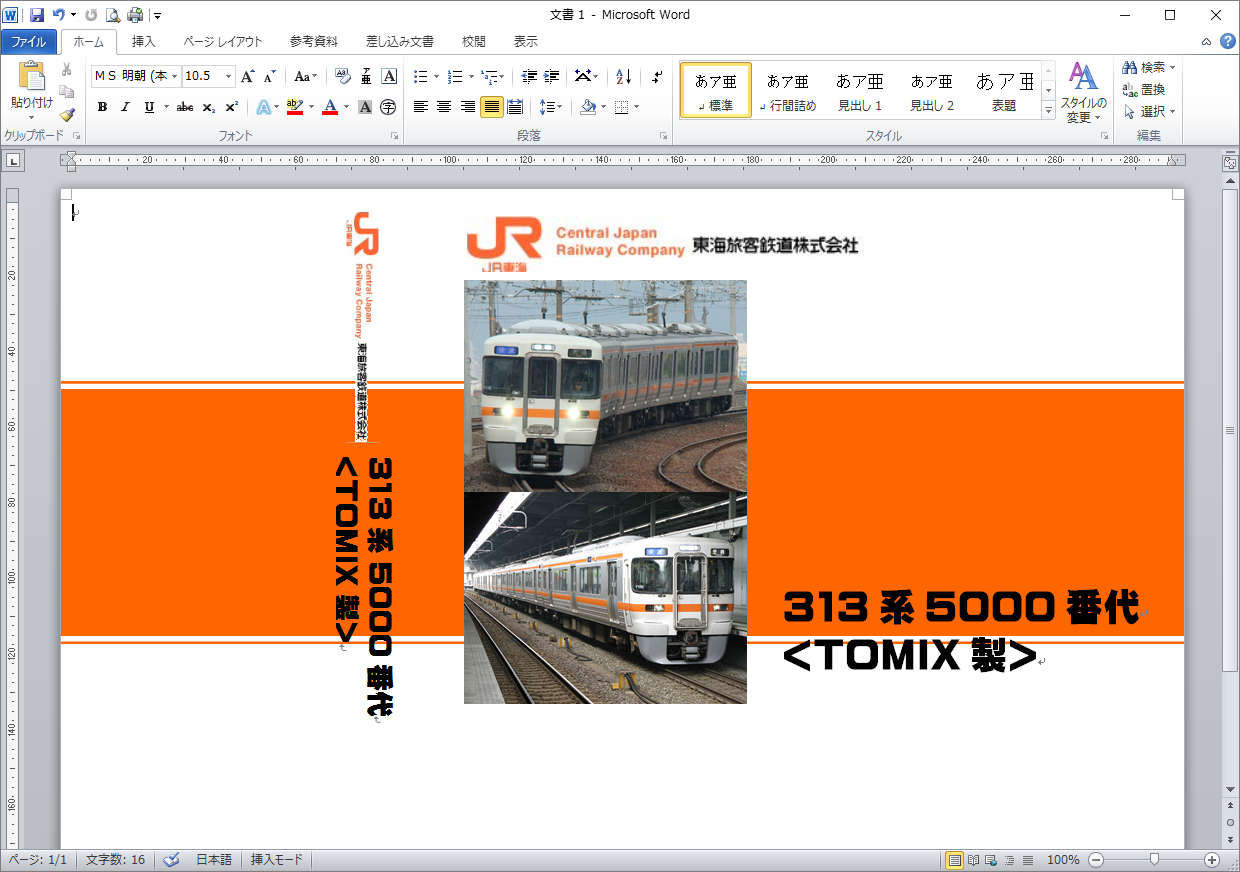Click the distributed alignment icon

(x=515, y=107)
